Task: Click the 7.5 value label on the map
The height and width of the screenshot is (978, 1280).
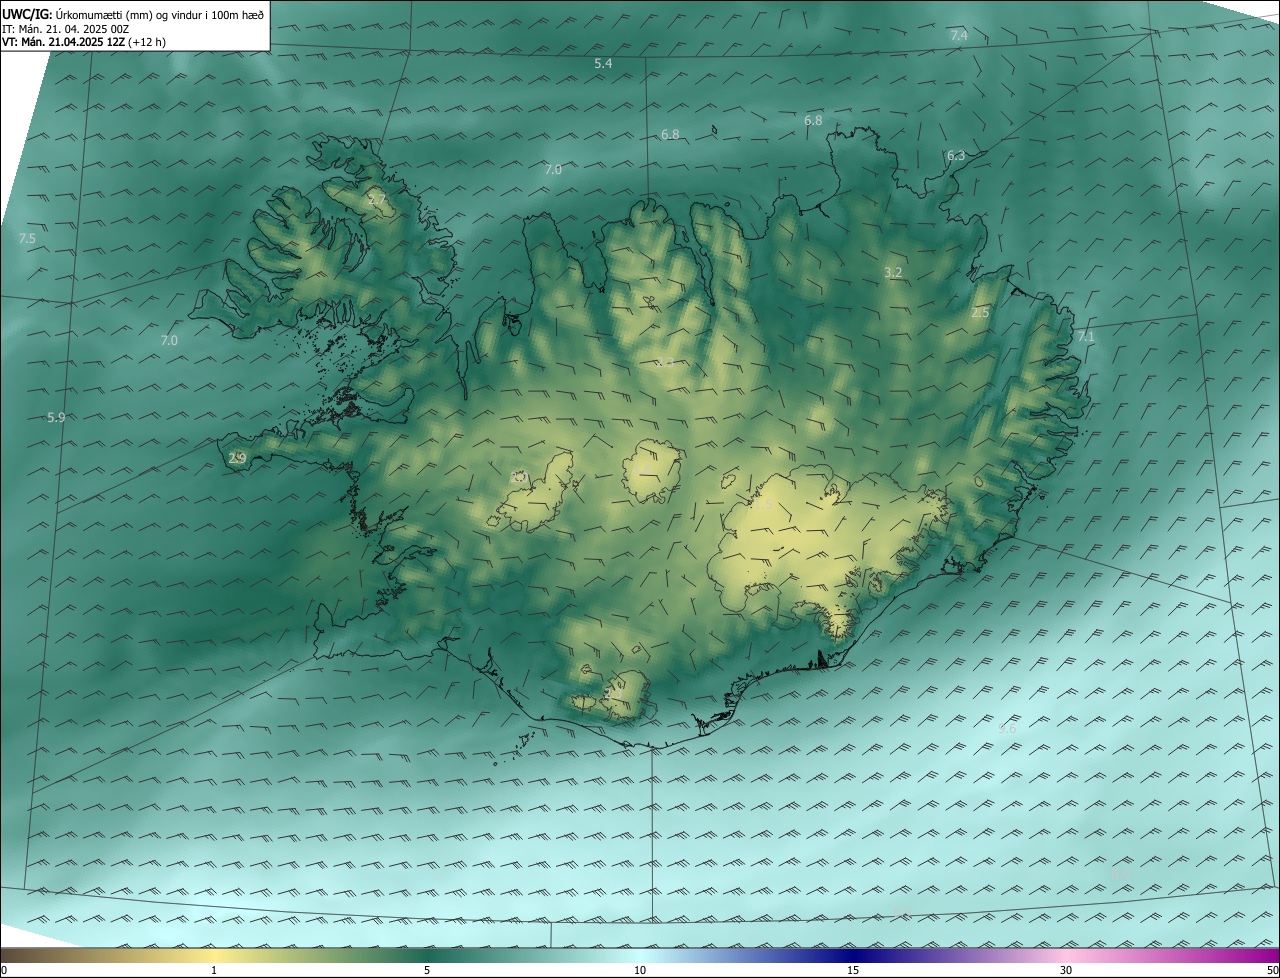Action: [x=27, y=238]
